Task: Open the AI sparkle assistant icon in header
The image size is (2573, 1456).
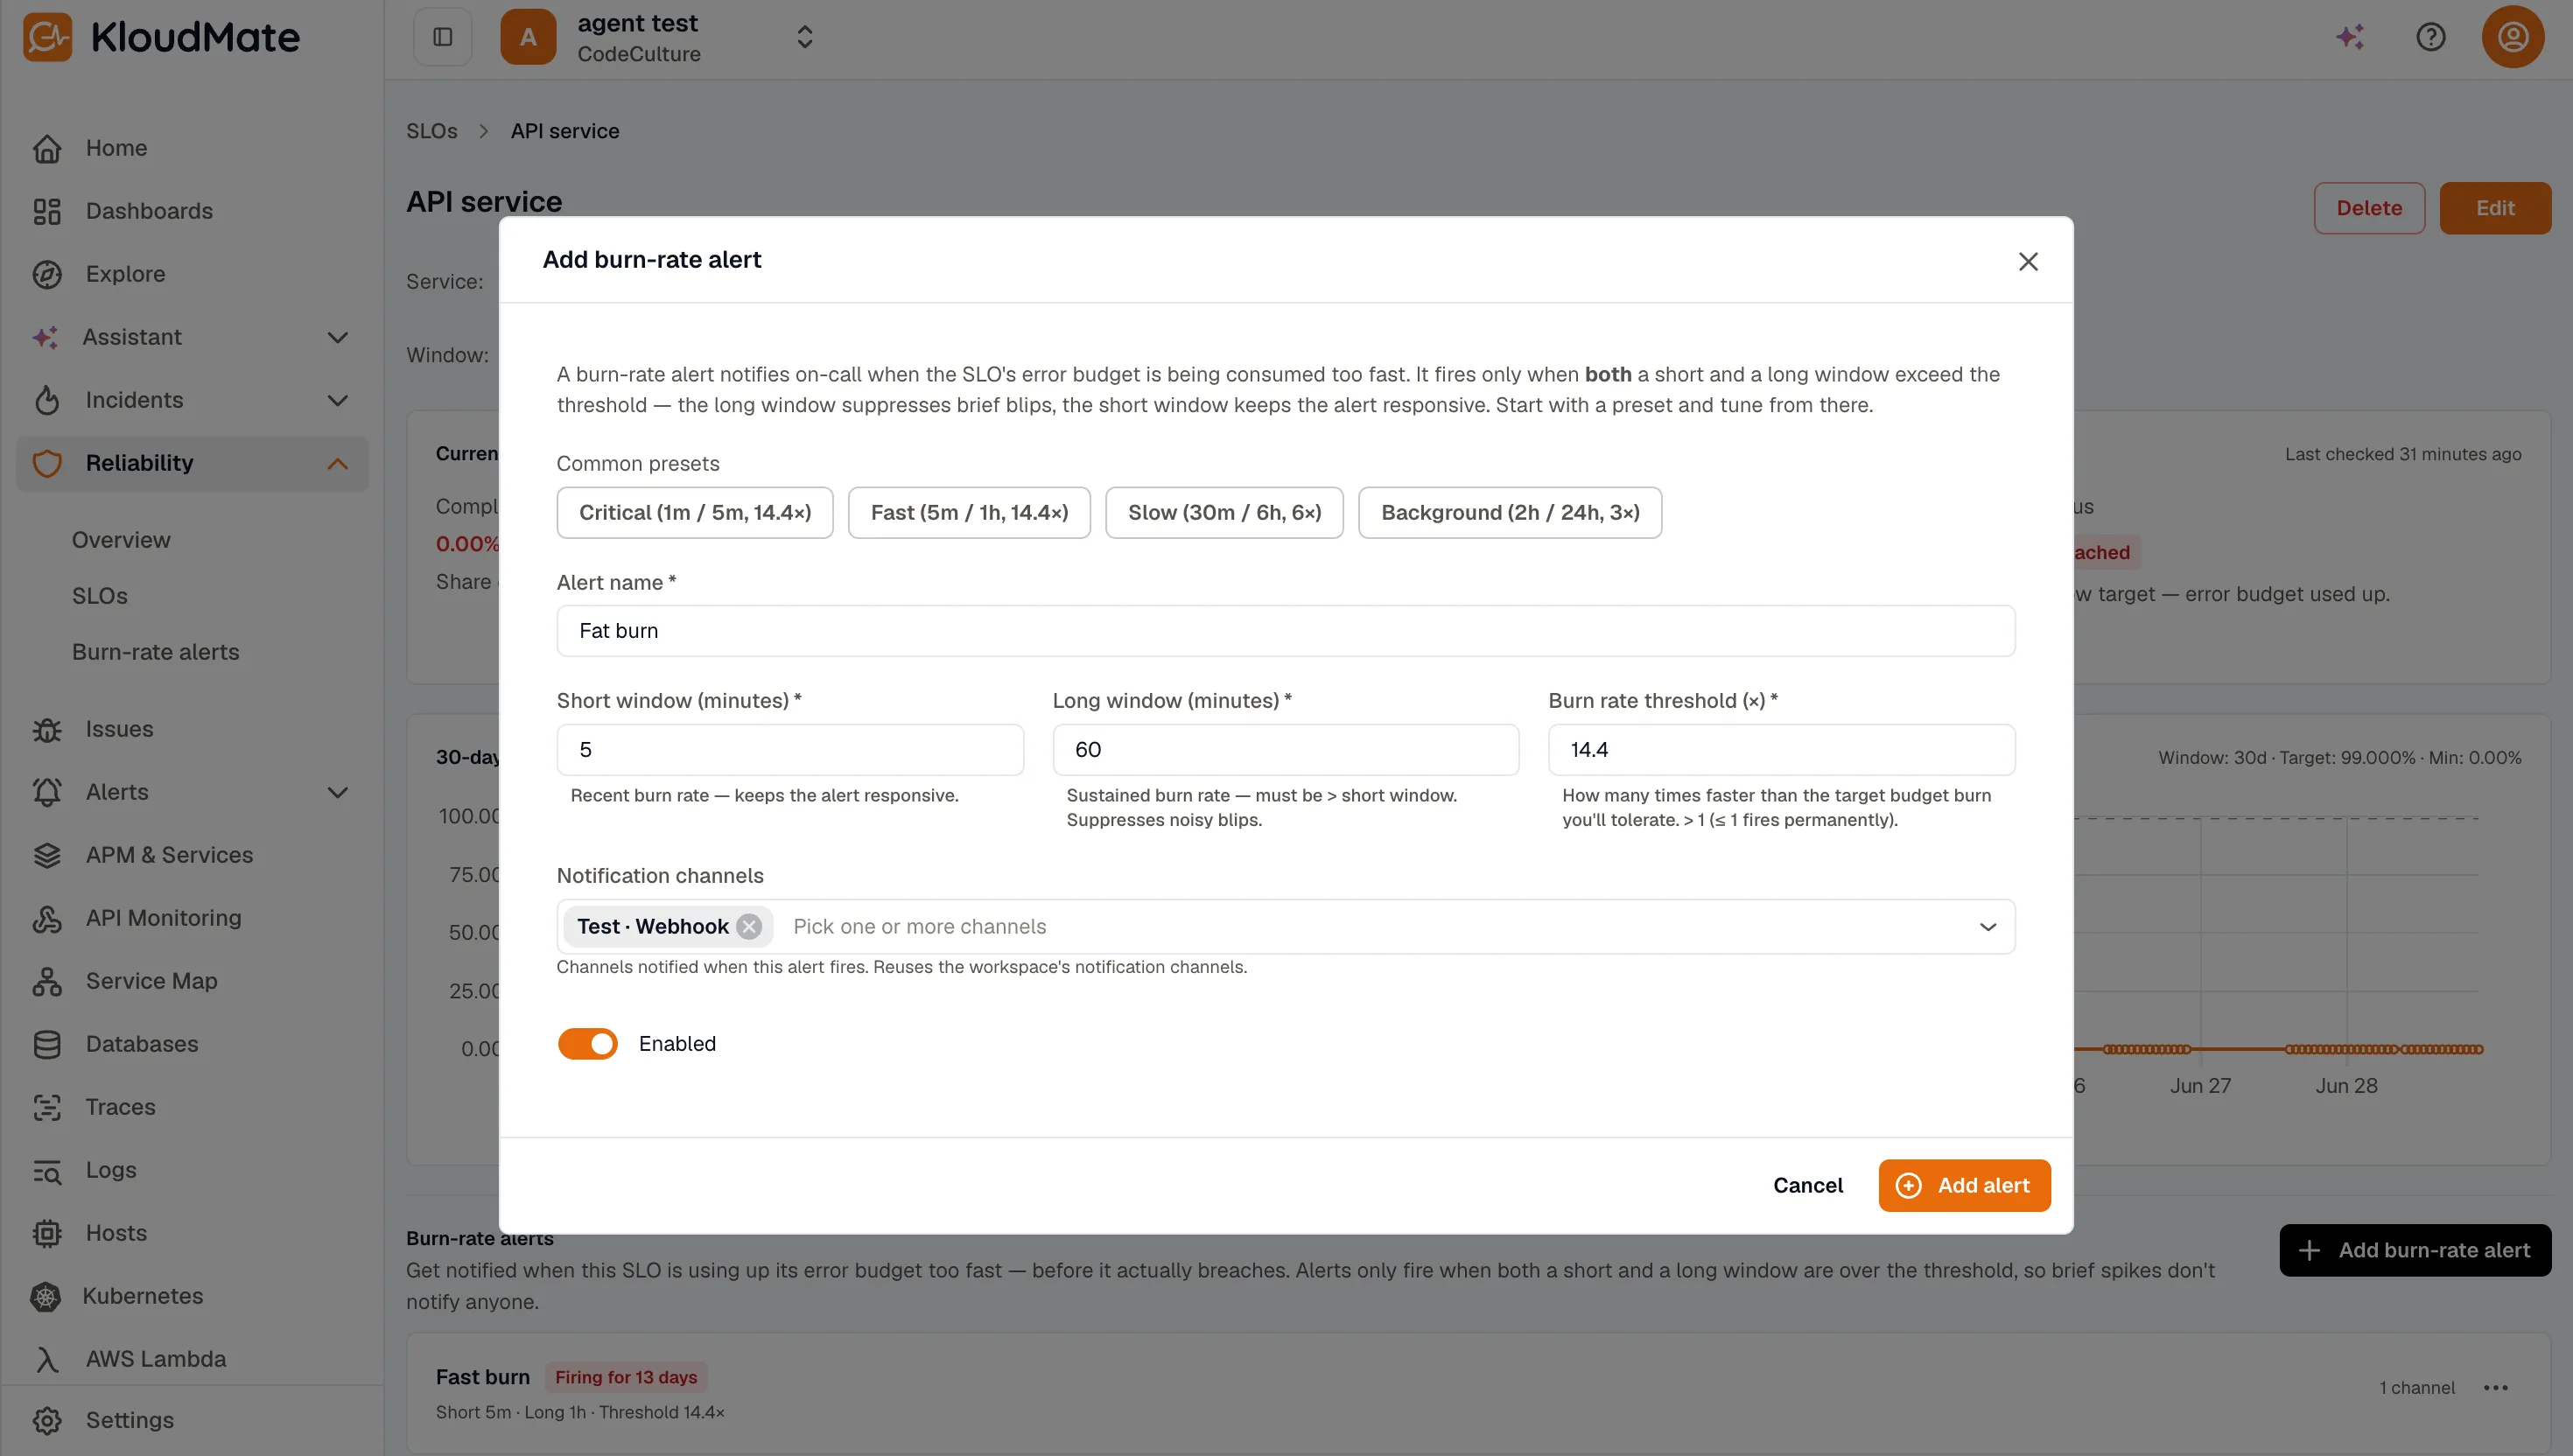Action: (2350, 37)
